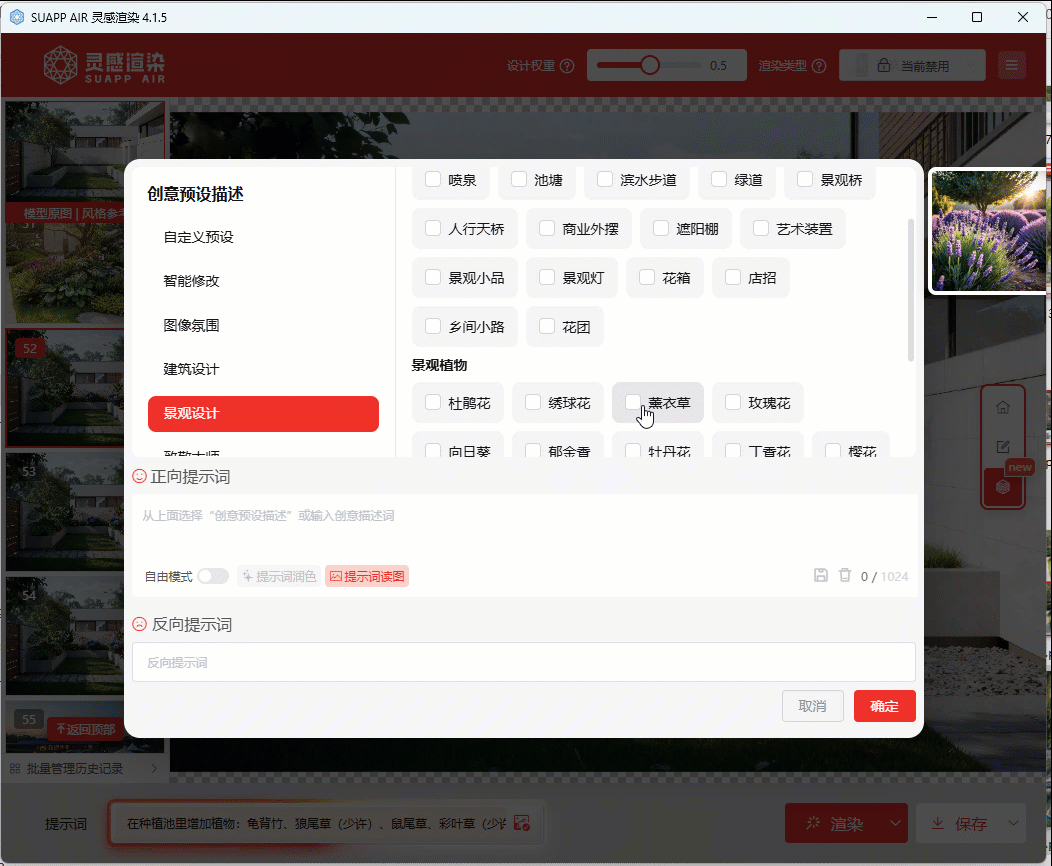Toggle the 自由模式 switch
Image resolution: width=1052 pixels, height=866 pixels.
pyautogui.click(x=212, y=576)
